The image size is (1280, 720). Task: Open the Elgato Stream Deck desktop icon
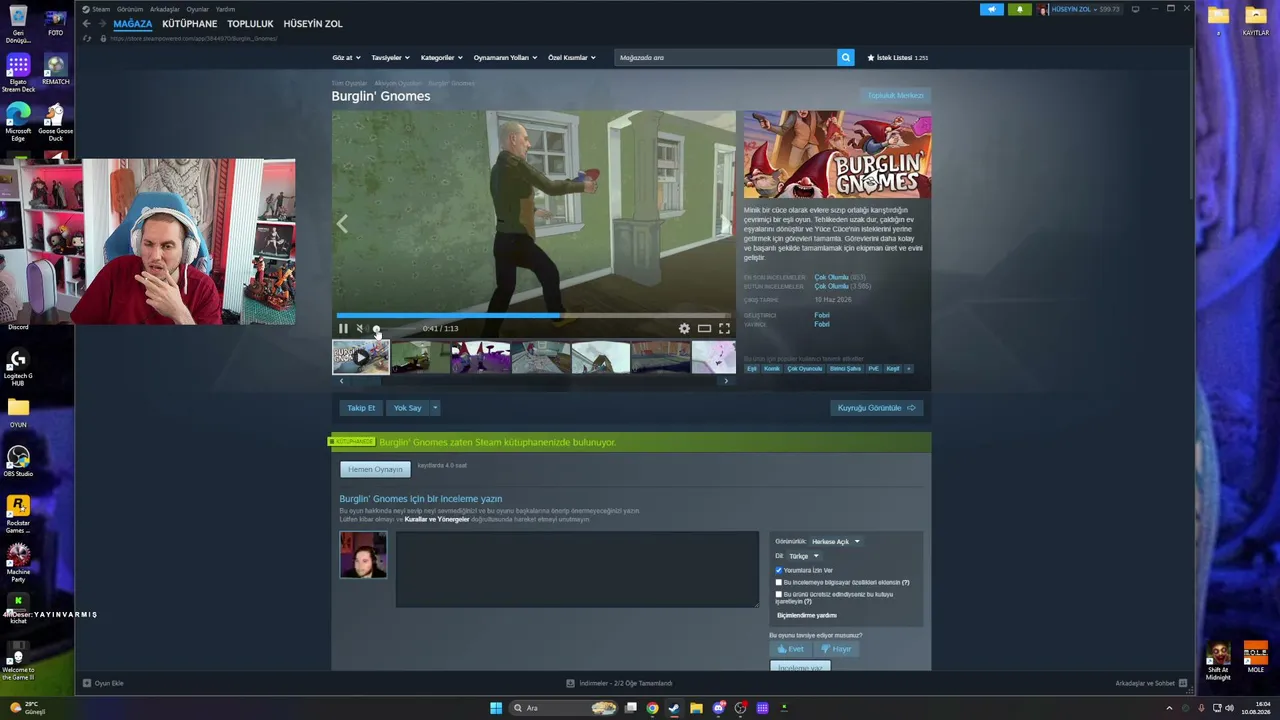click(x=18, y=74)
